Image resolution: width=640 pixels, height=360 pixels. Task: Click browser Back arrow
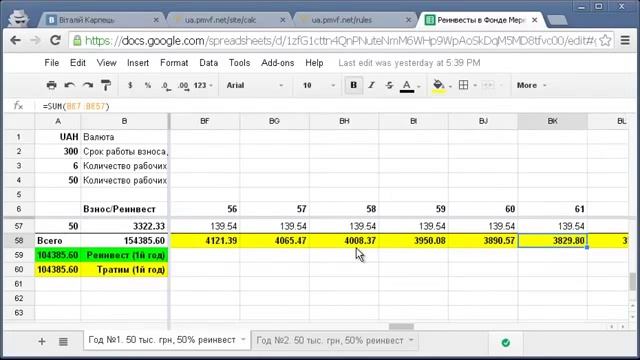16,40
